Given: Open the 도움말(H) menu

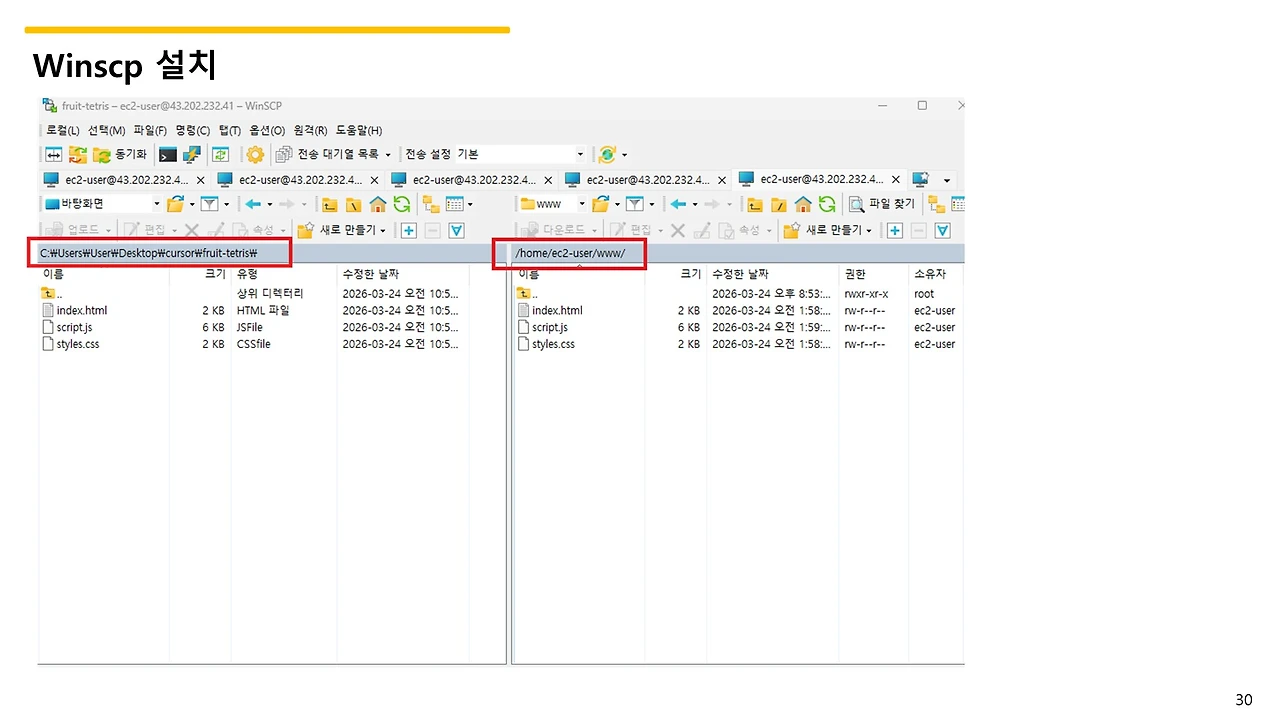Looking at the screenshot, I should tap(359, 131).
